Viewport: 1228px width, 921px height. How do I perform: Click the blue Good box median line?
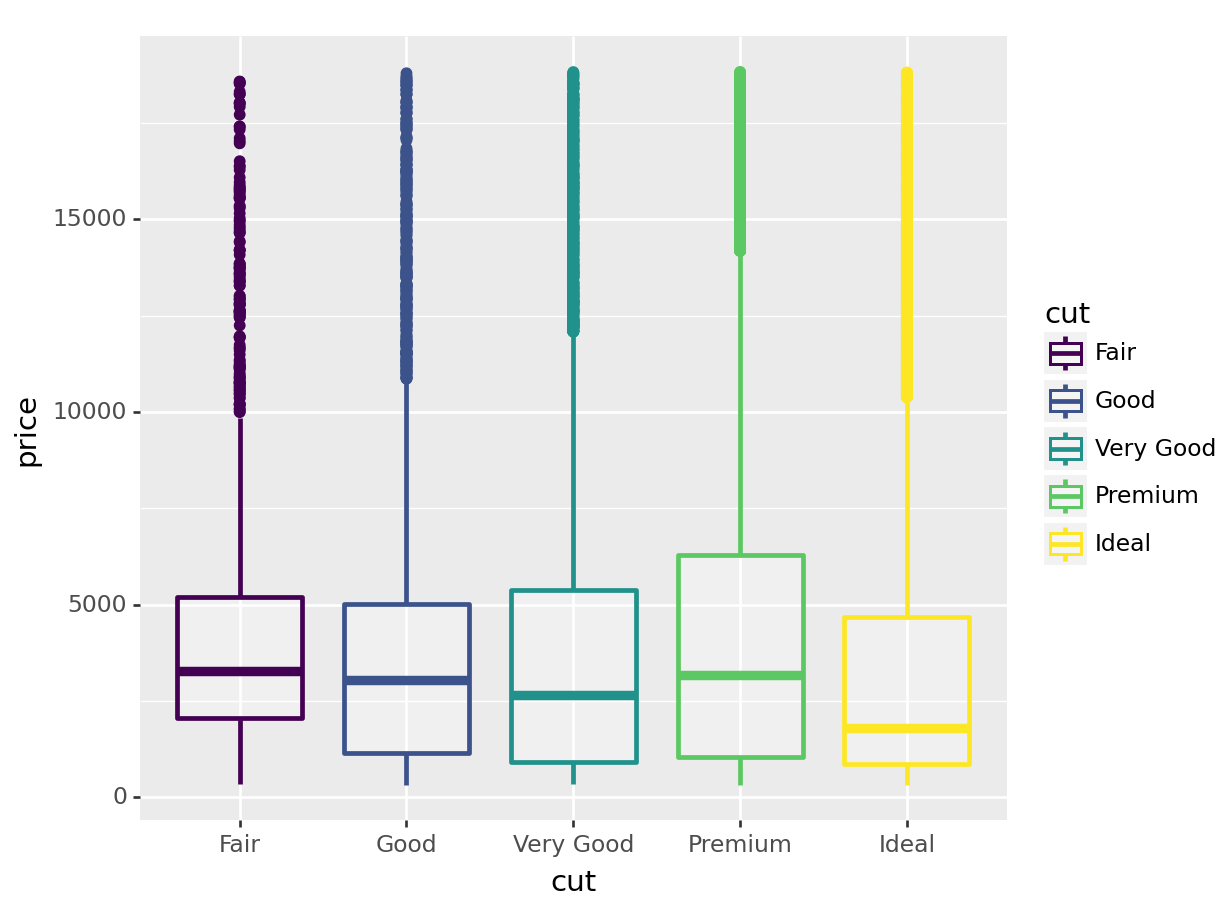tap(406, 681)
